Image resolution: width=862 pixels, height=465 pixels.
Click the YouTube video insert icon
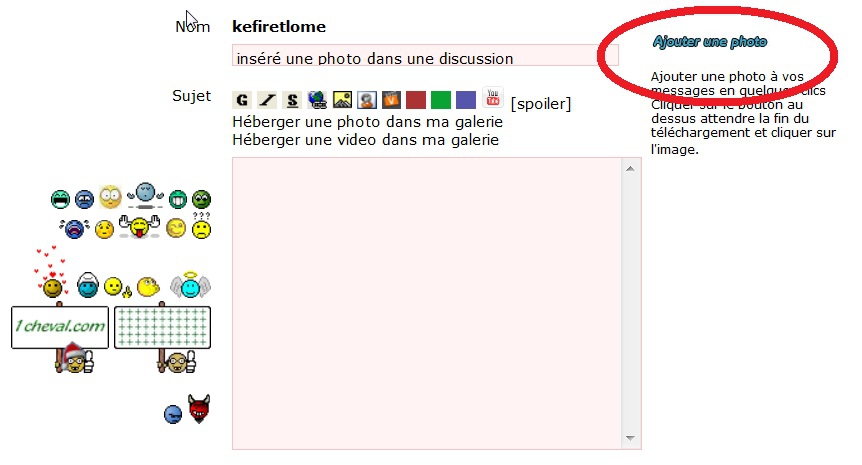tap(492, 98)
